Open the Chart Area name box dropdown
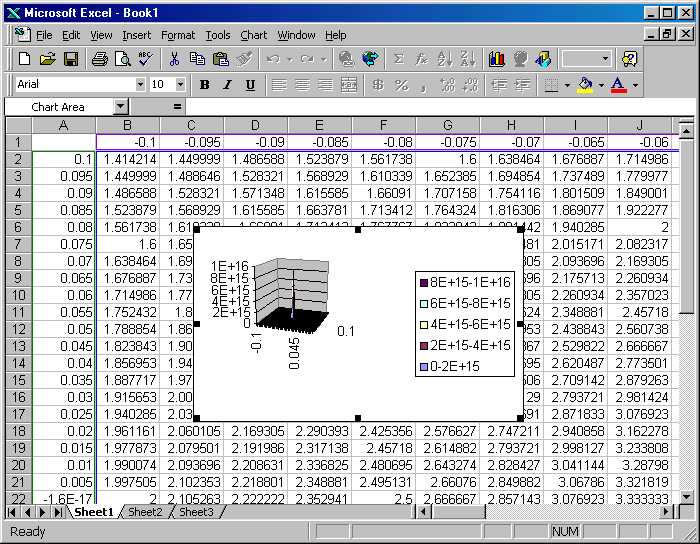The height and width of the screenshot is (544, 700). pos(121,107)
